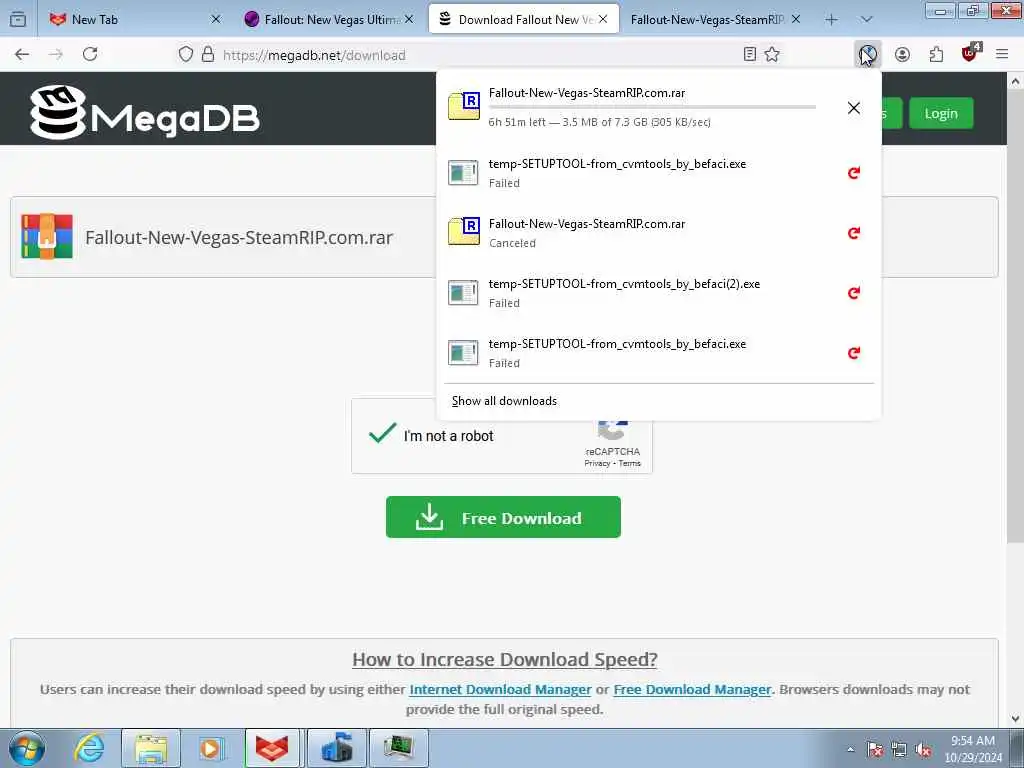Click the site security padlock icon
The width and height of the screenshot is (1024, 768).
208,54
